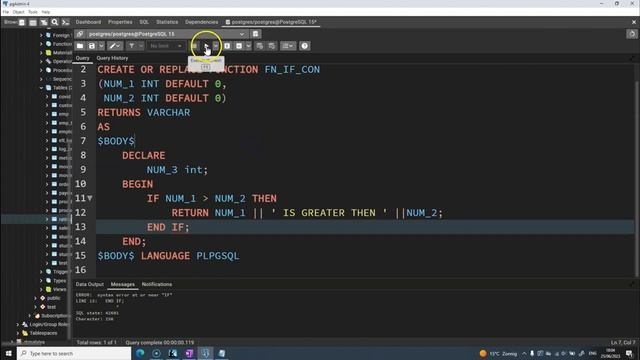Viewport: 640px width, 360px height.
Task: Click the Open File folder icon
Action: click(x=80, y=46)
